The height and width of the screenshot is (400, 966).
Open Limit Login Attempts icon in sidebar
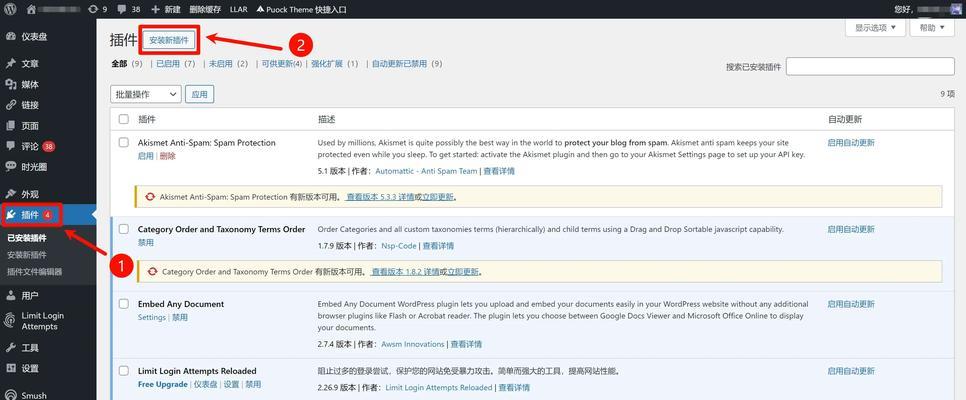(10, 320)
